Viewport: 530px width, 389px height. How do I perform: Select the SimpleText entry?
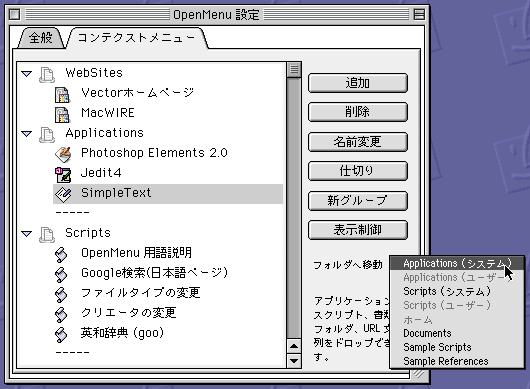point(168,193)
